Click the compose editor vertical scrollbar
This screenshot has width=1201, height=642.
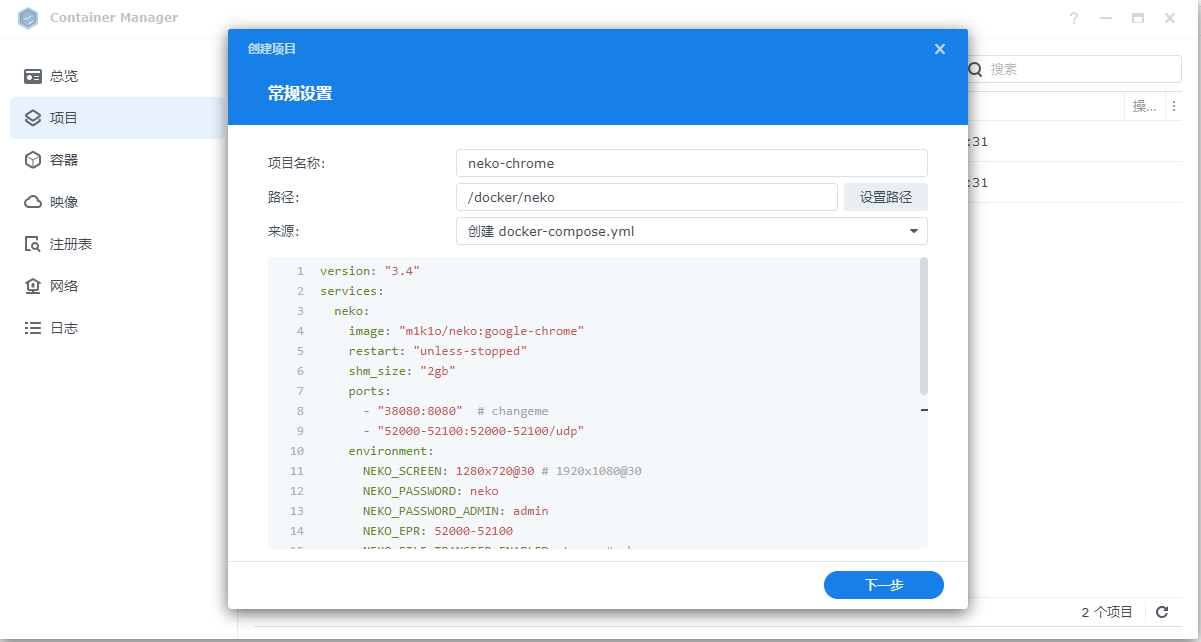(x=923, y=325)
